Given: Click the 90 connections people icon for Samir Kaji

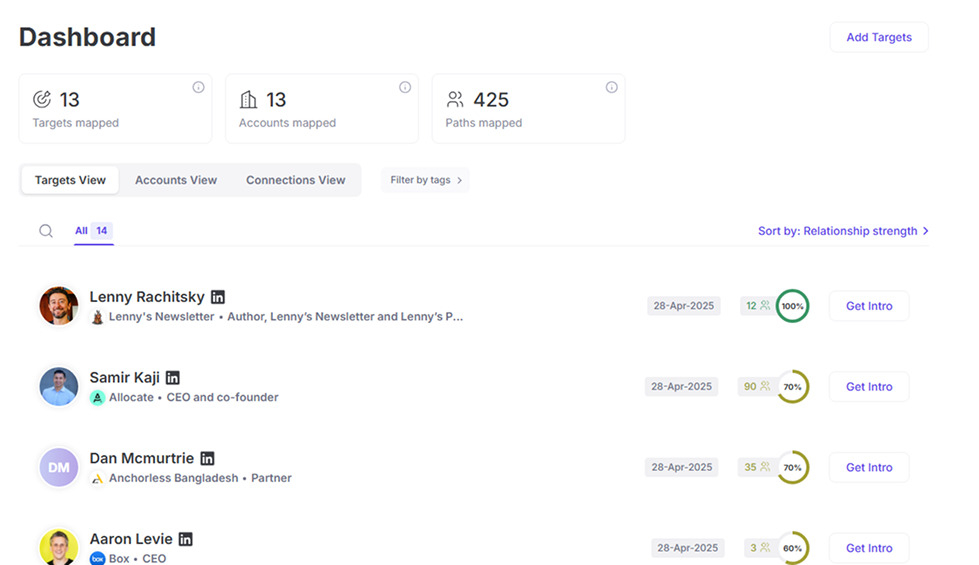Looking at the screenshot, I should (765, 386).
